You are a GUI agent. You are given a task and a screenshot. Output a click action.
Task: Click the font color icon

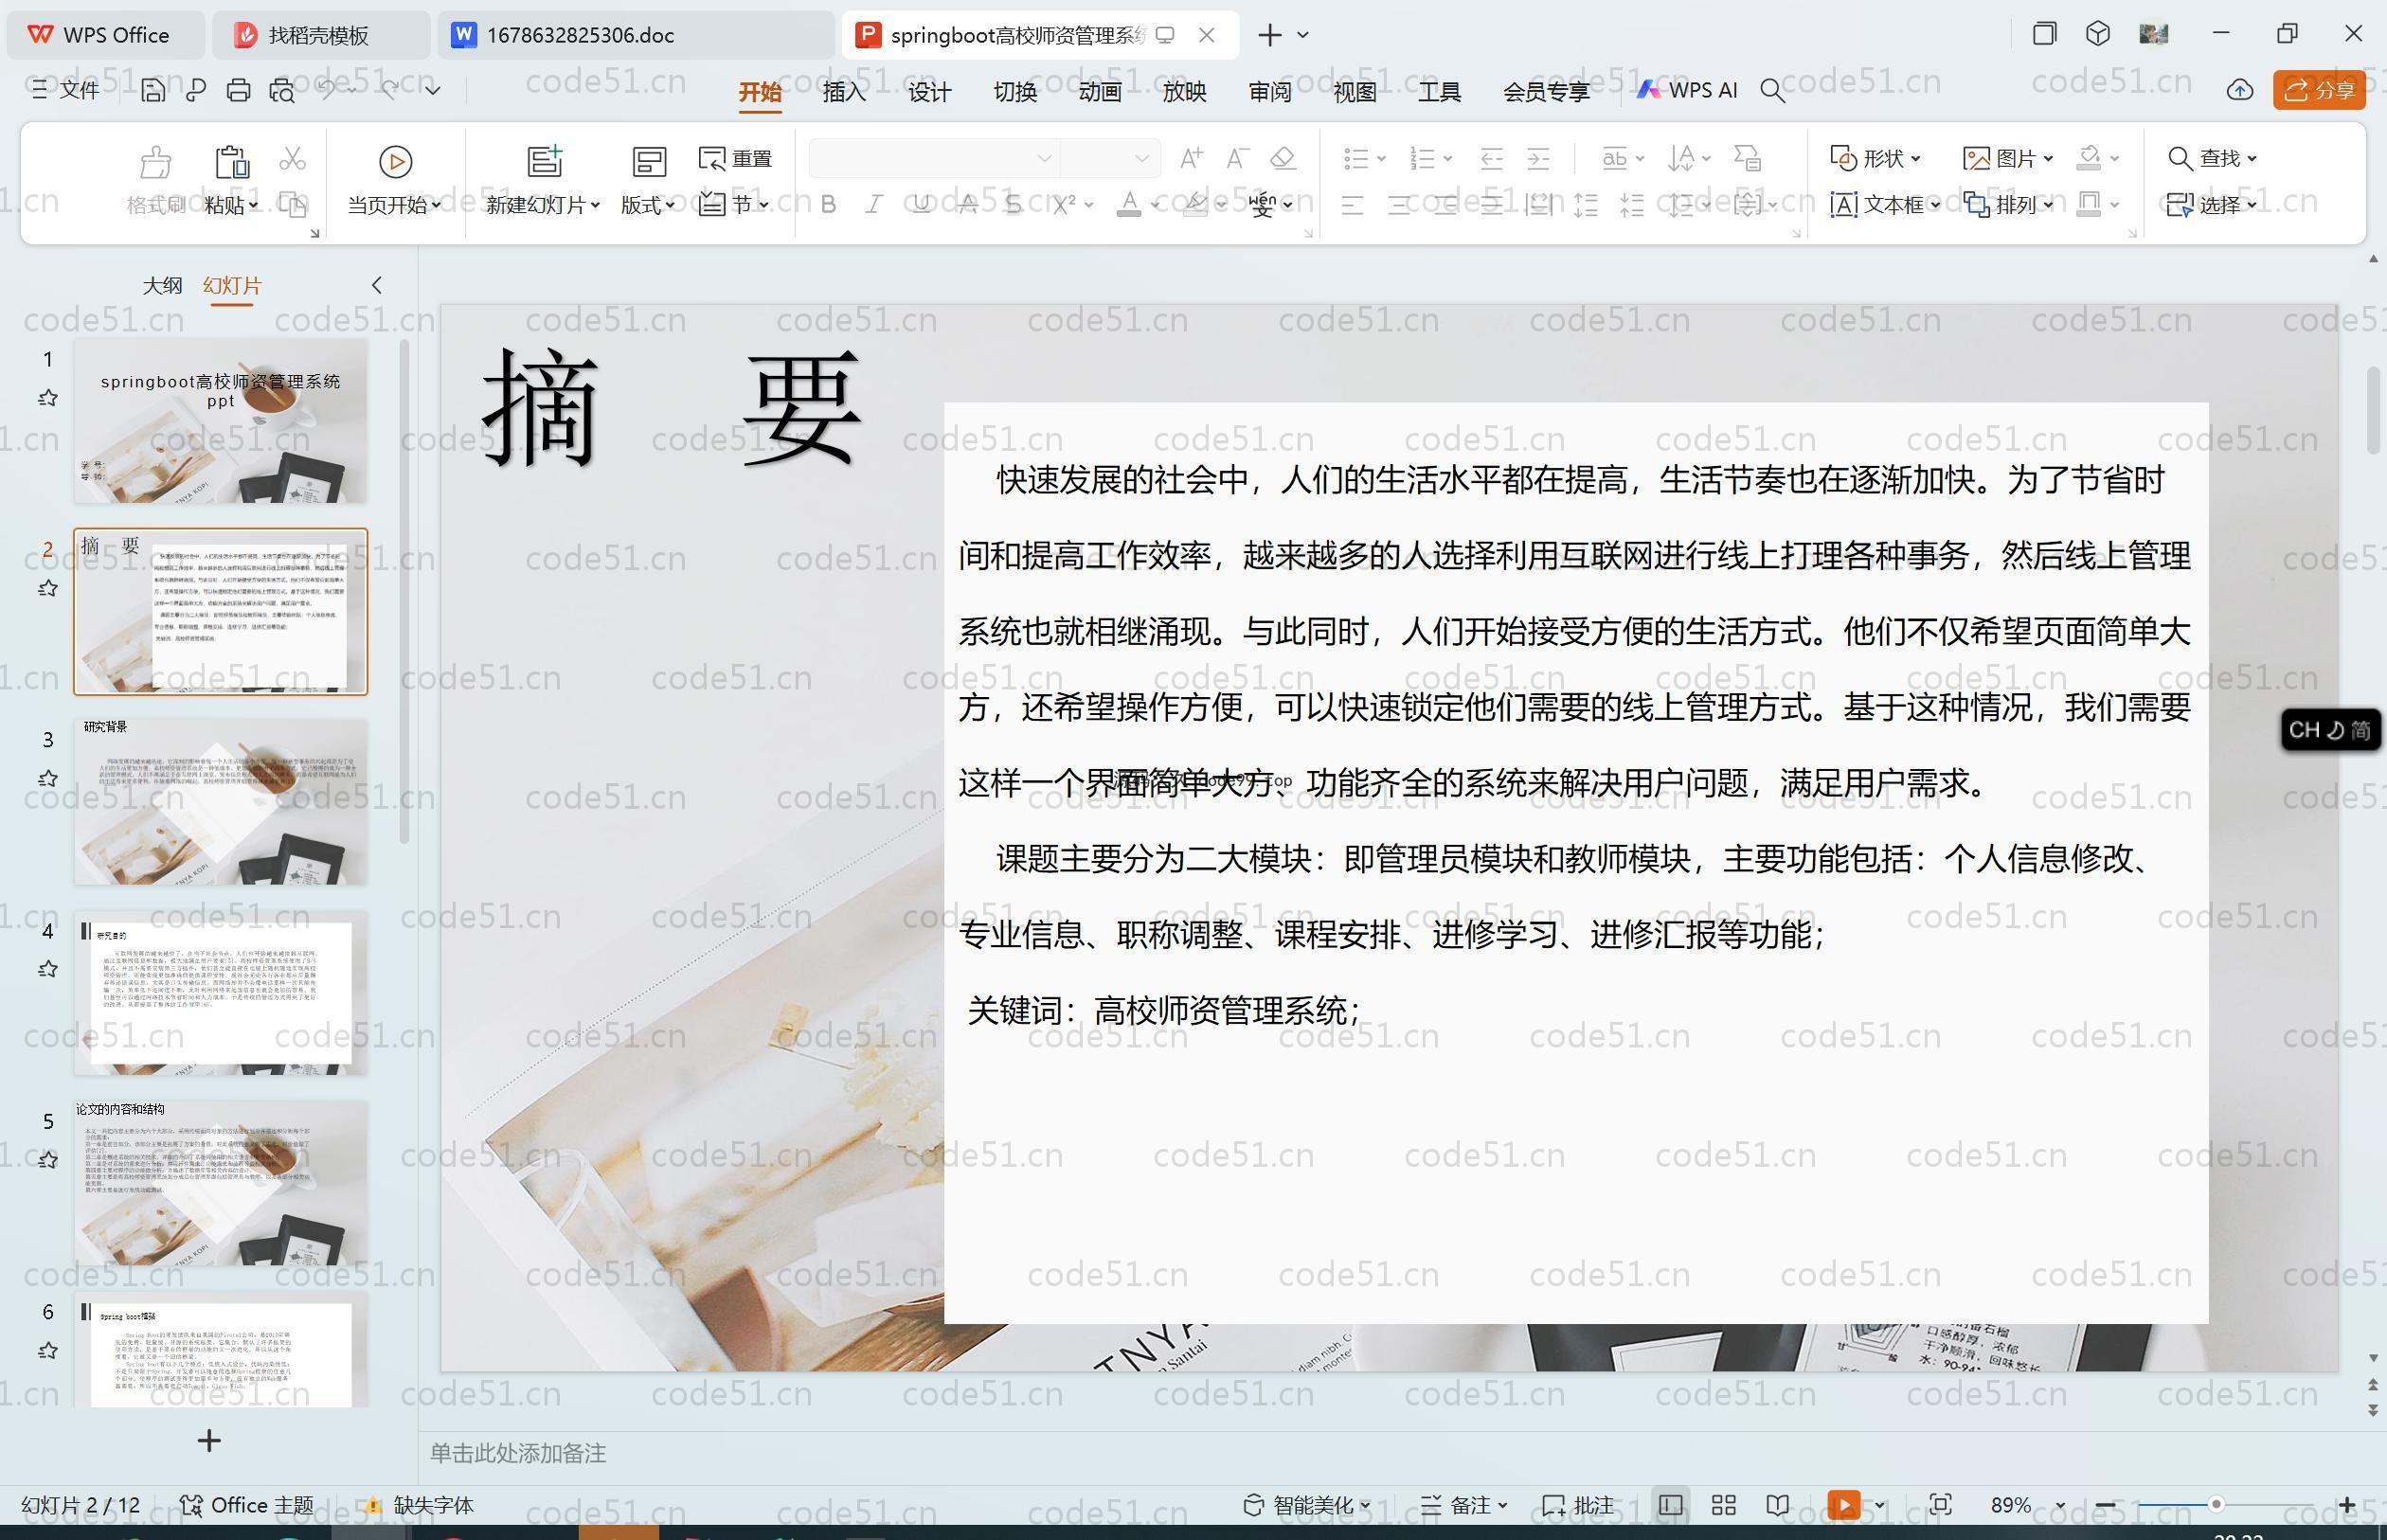(x=1129, y=205)
